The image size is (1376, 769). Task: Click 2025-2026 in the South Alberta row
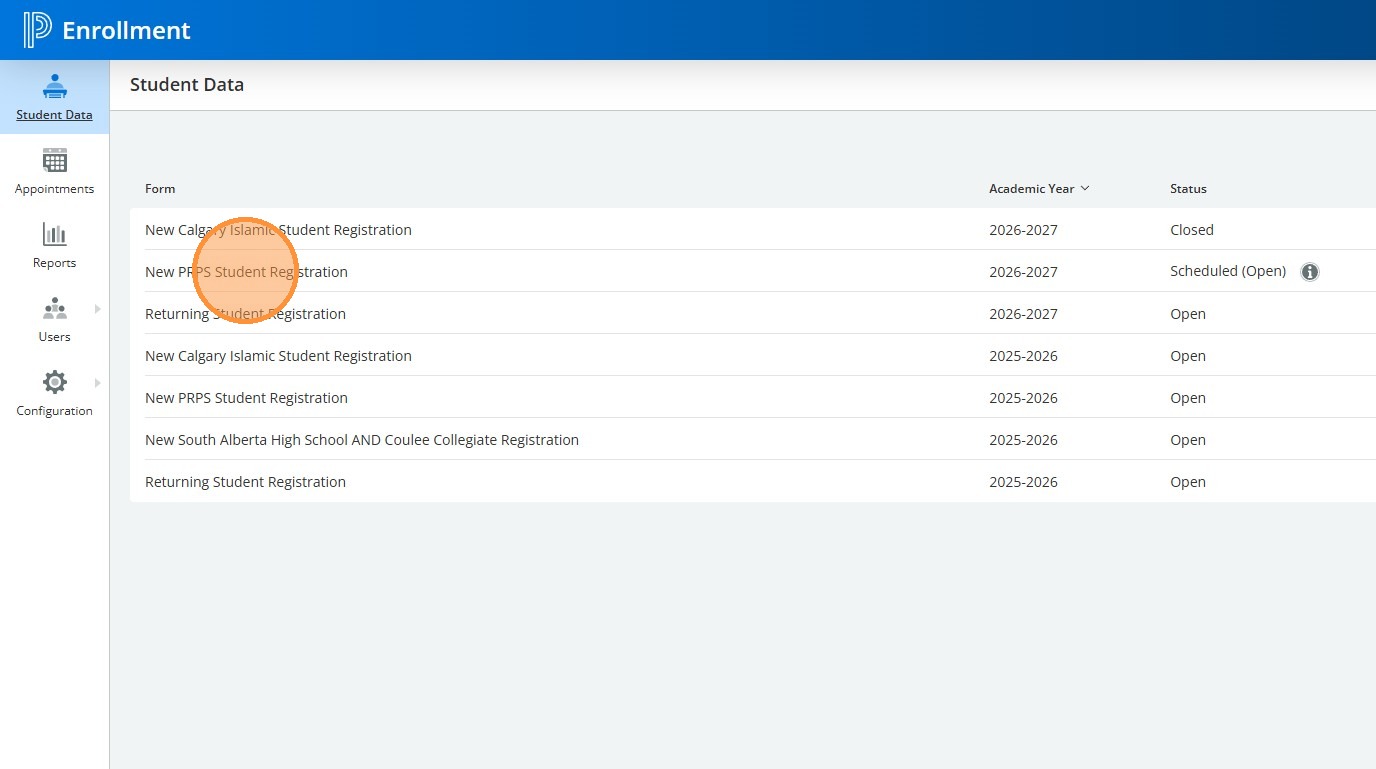tap(1023, 440)
